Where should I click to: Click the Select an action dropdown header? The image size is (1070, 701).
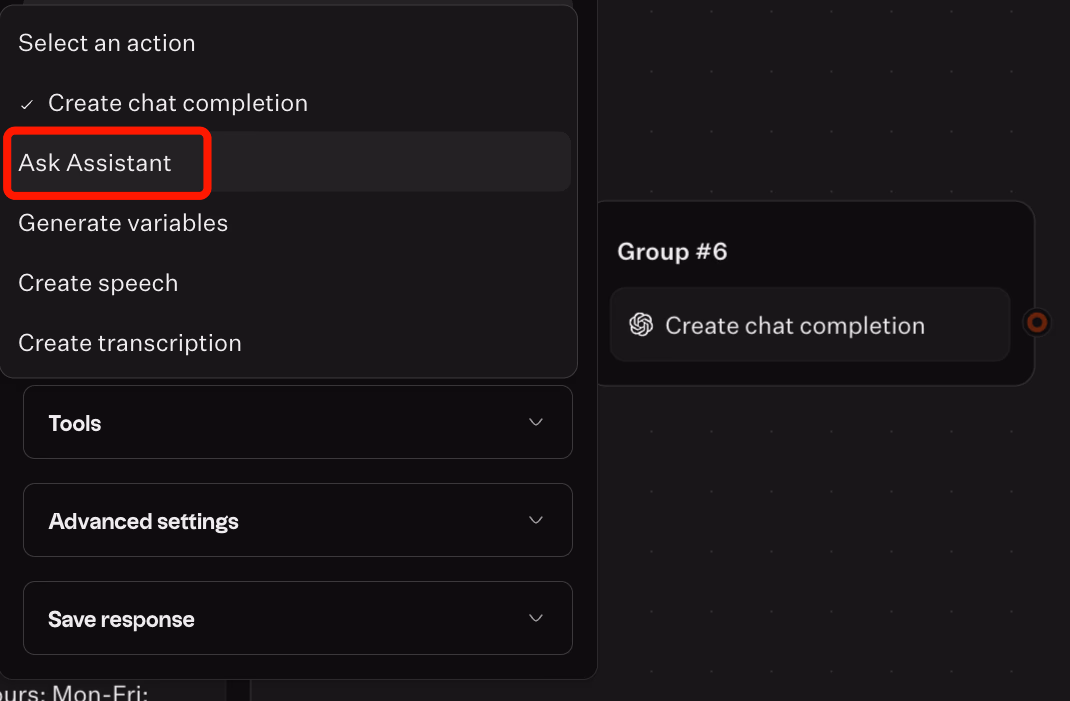pos(107,43)
